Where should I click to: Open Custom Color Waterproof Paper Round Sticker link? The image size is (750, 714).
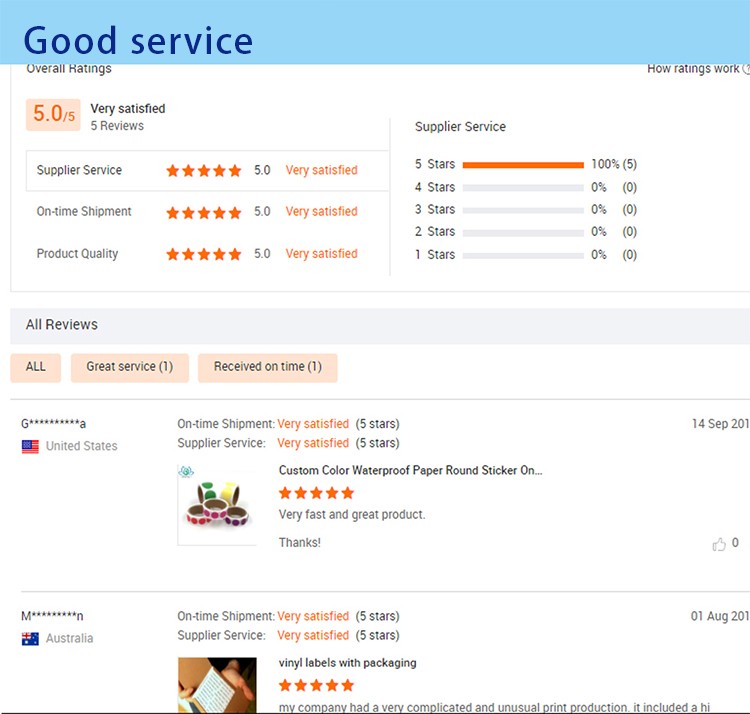(x=410, y=470)
